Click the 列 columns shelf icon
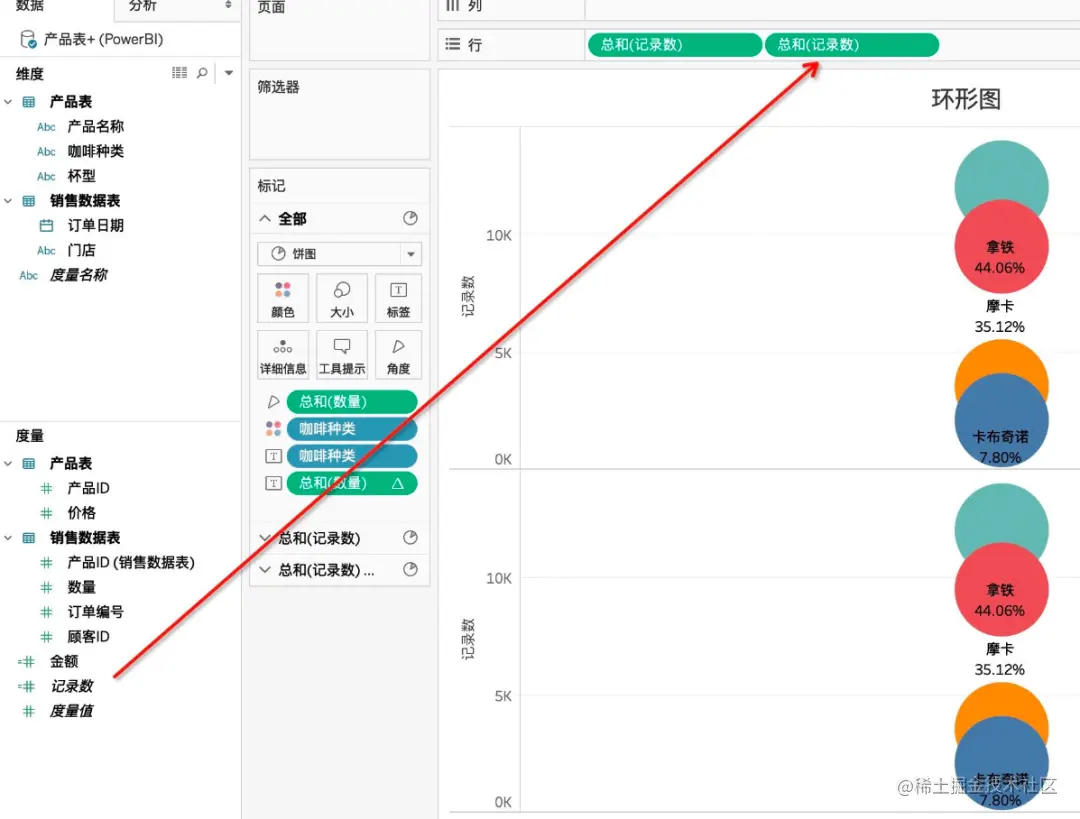 pos(453,6)
